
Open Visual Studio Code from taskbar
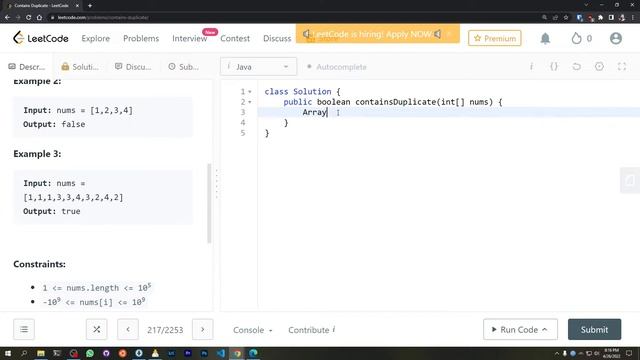tap(221, 353)
